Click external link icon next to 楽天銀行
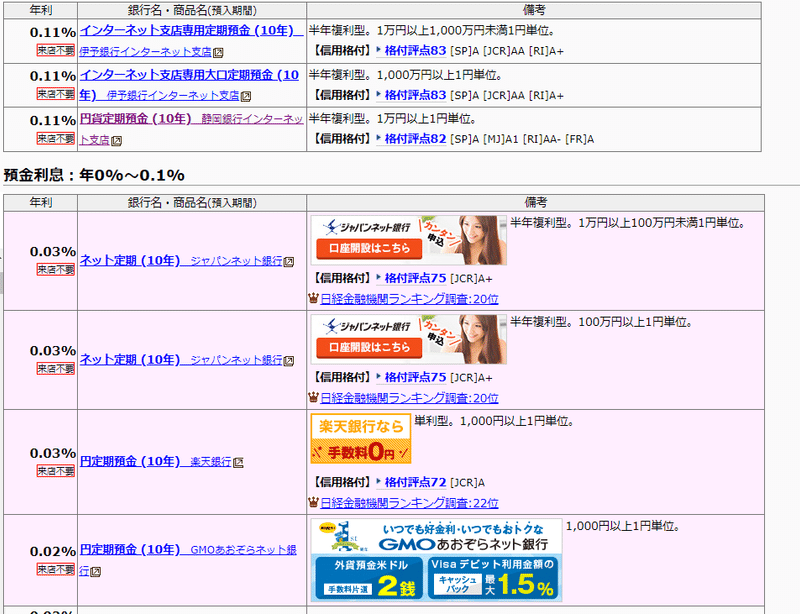The height and width of the screenshot is (614, 800). tap(238, 462)
